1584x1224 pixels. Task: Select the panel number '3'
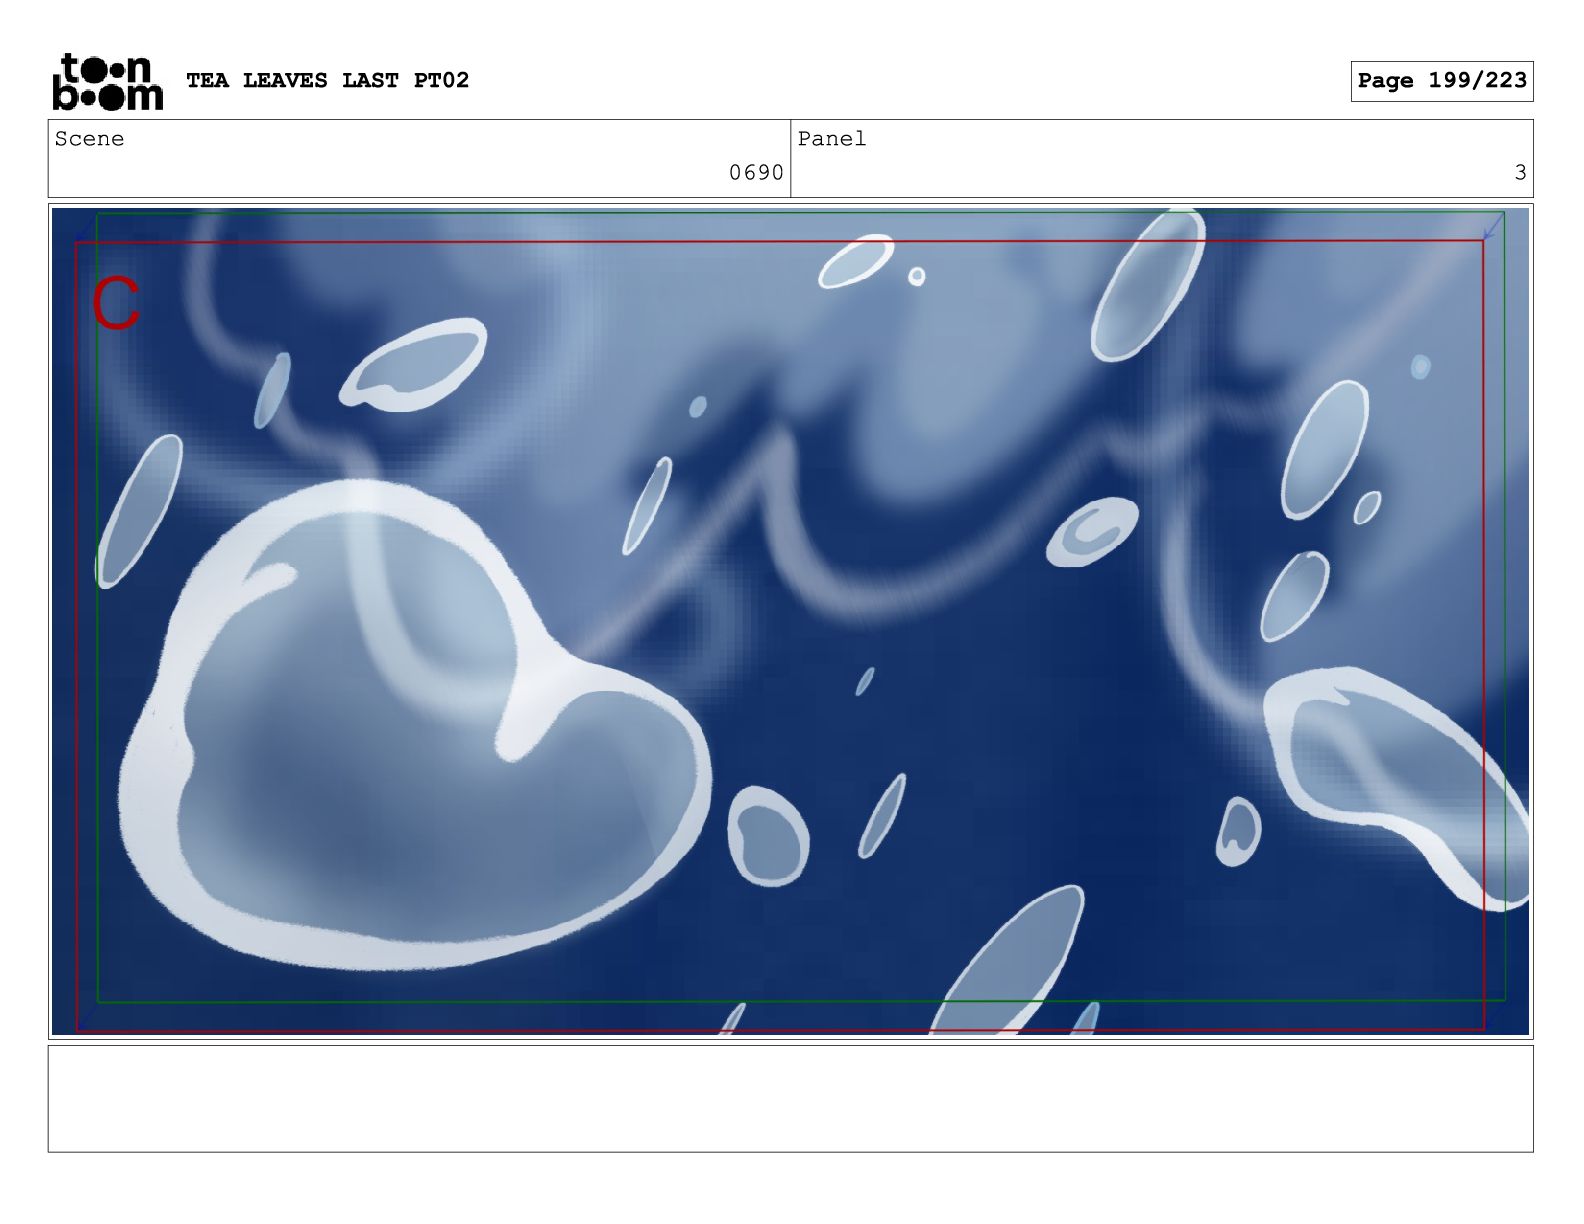(1520, 173)
